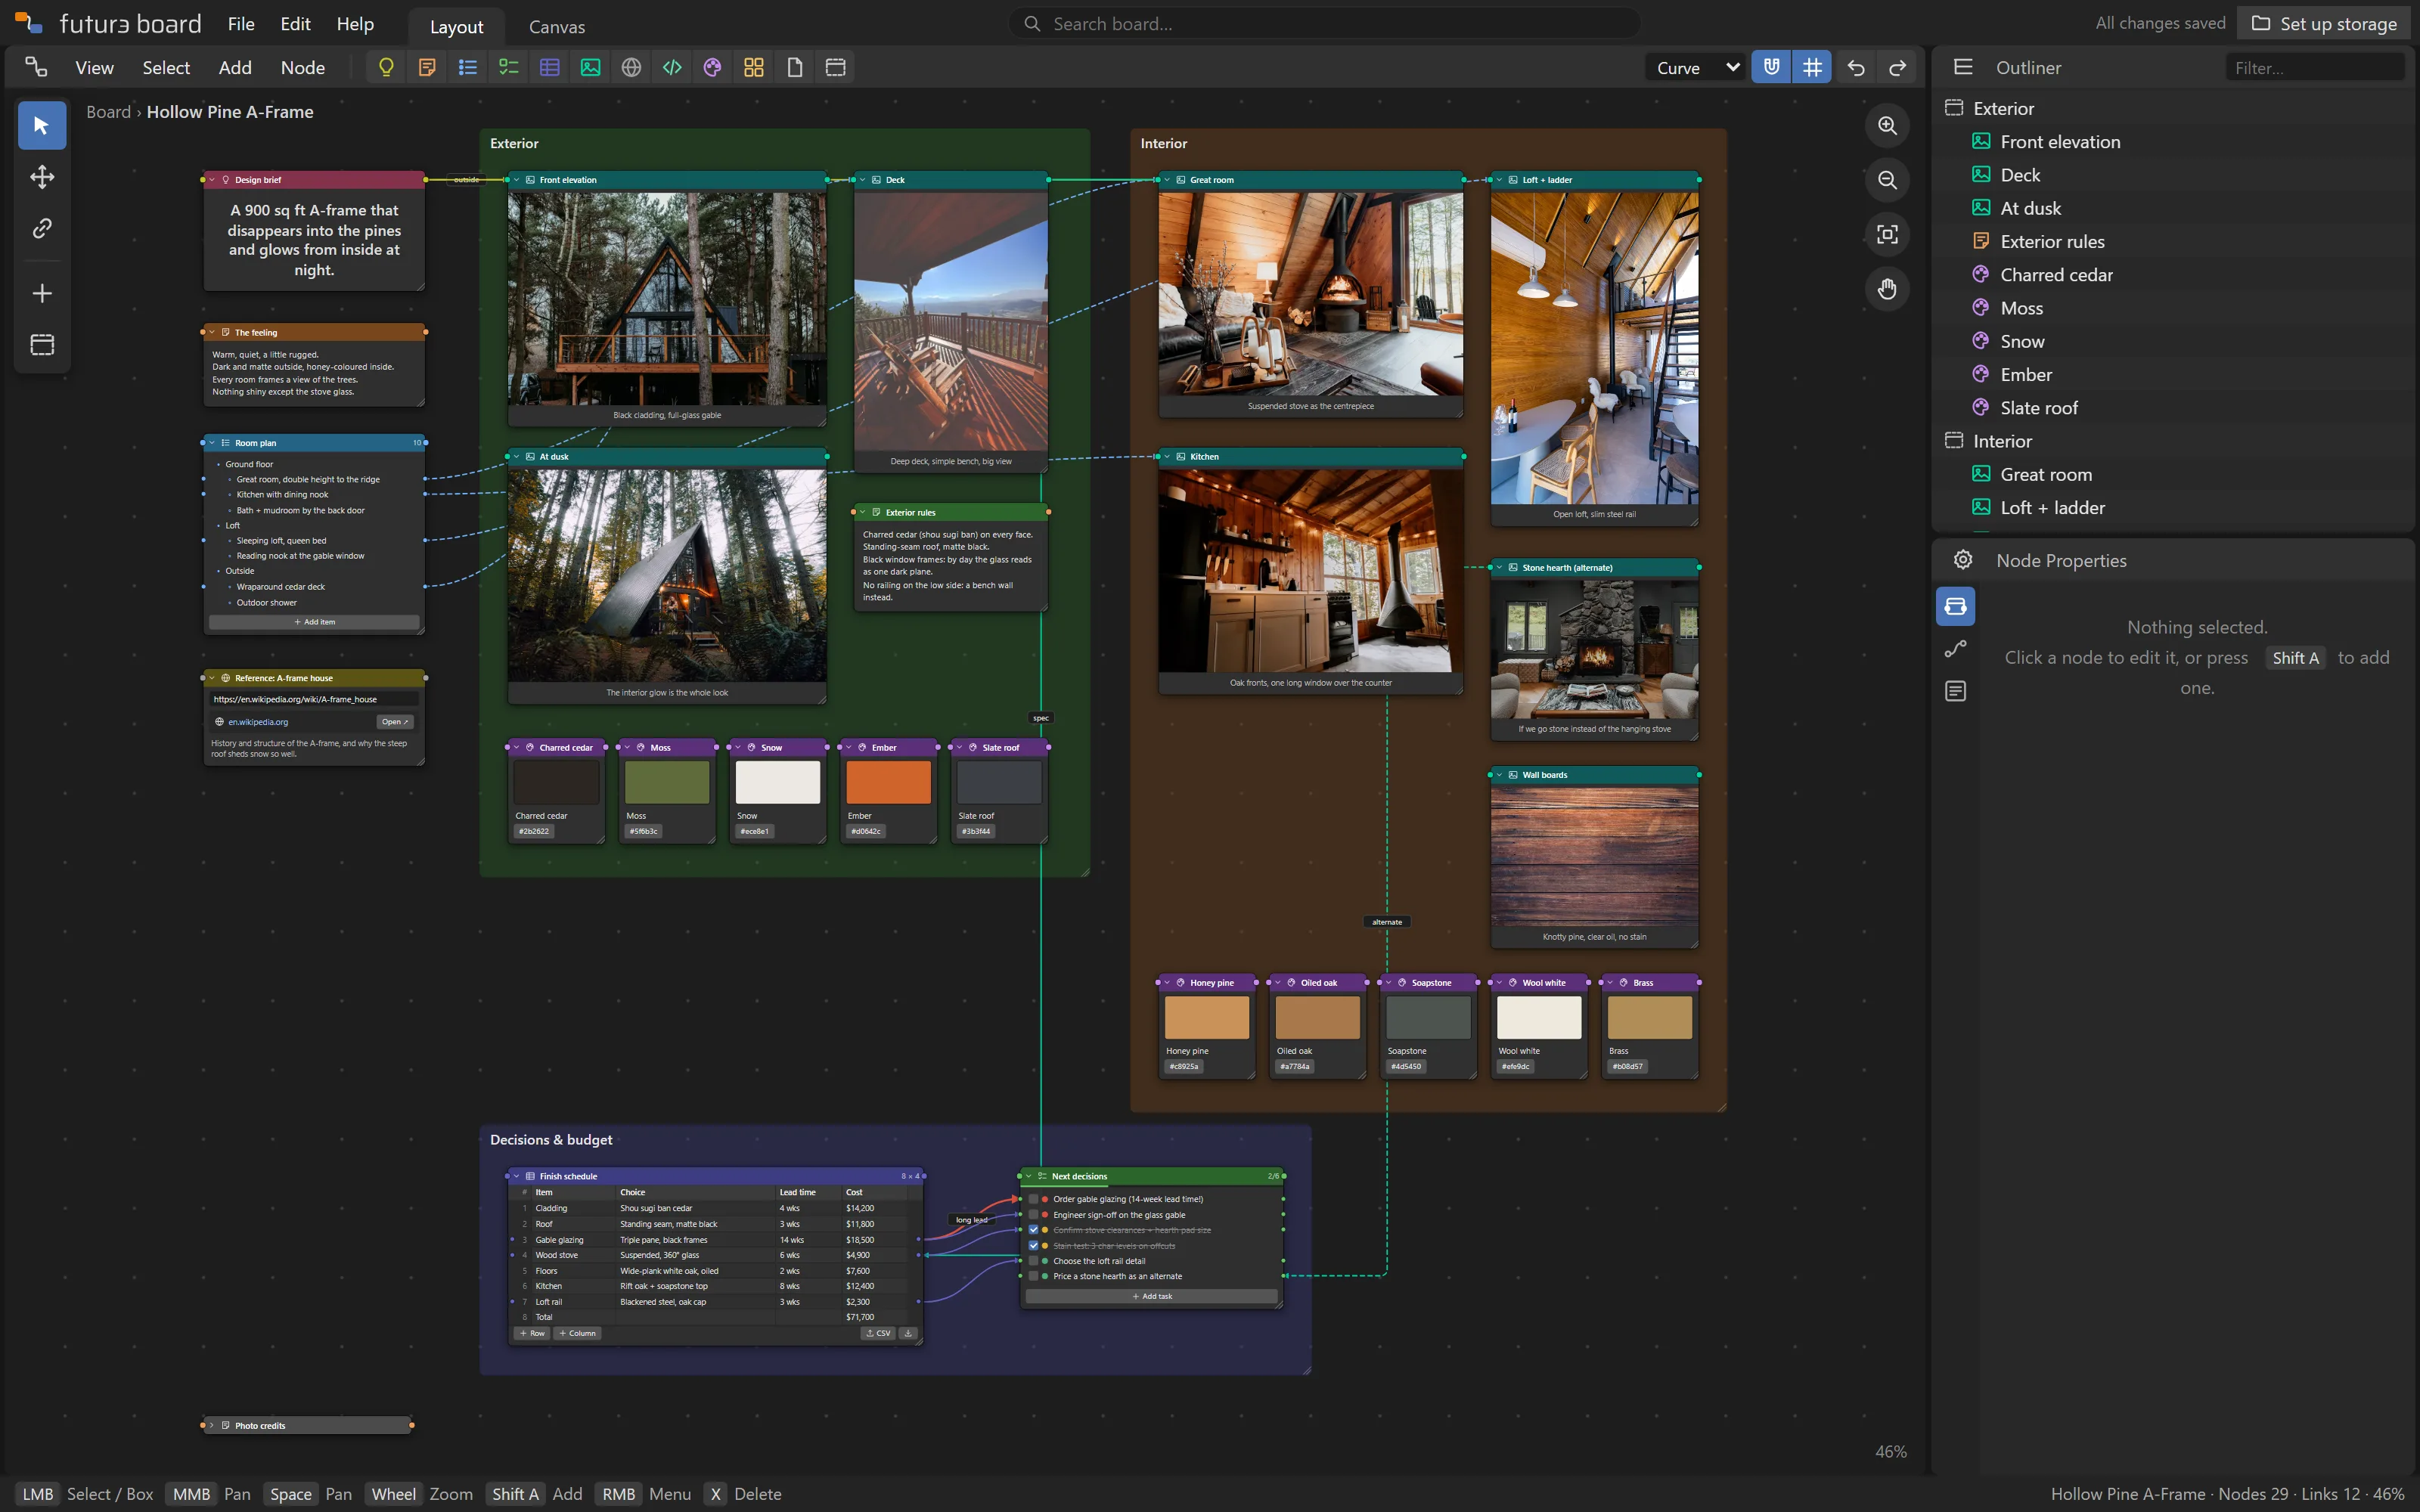Activate the select arrow tool
The image size is (2420, 1512).
pyautogui.click(x=42, y=125)
